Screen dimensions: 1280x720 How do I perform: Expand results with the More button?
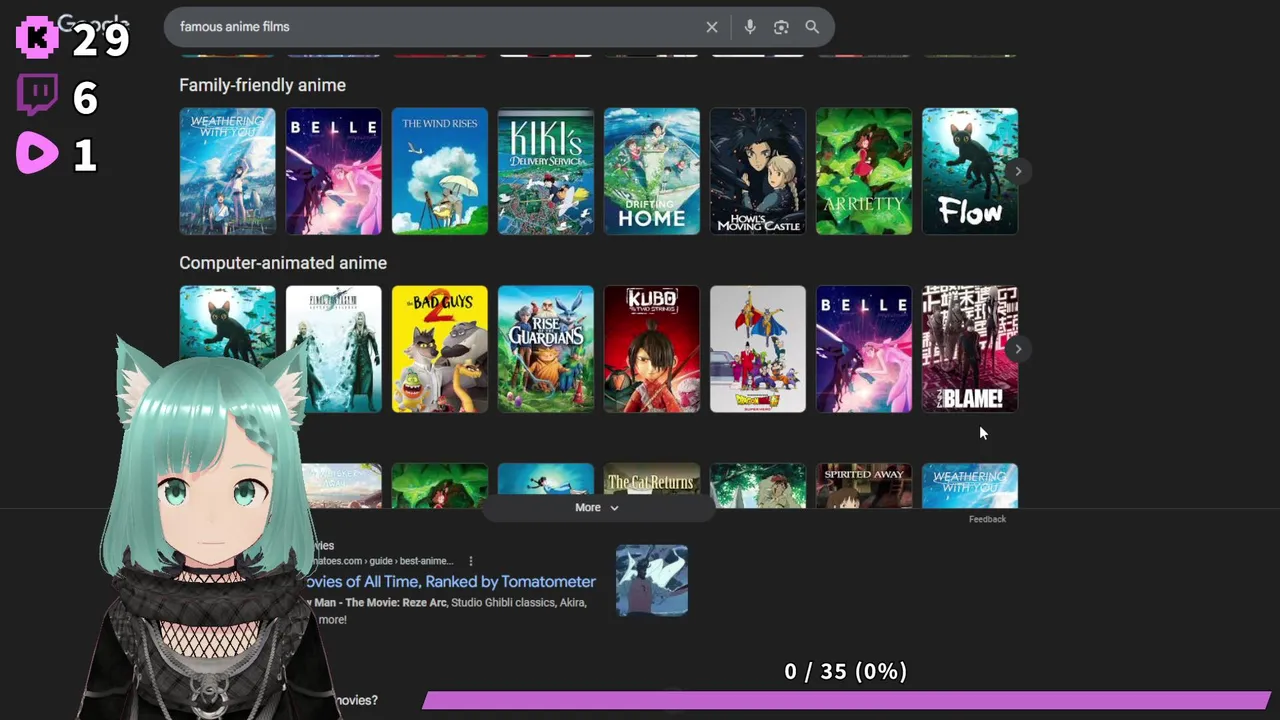[597, 508]
